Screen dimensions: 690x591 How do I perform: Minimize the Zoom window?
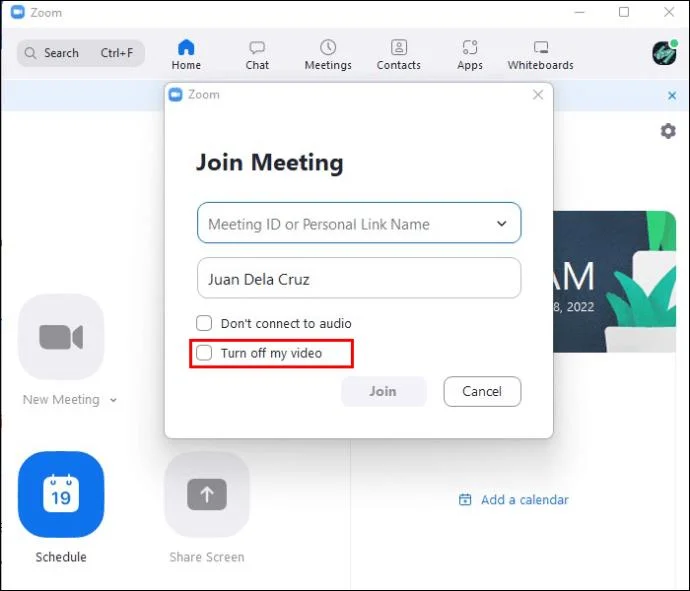[x=580, y=12]
